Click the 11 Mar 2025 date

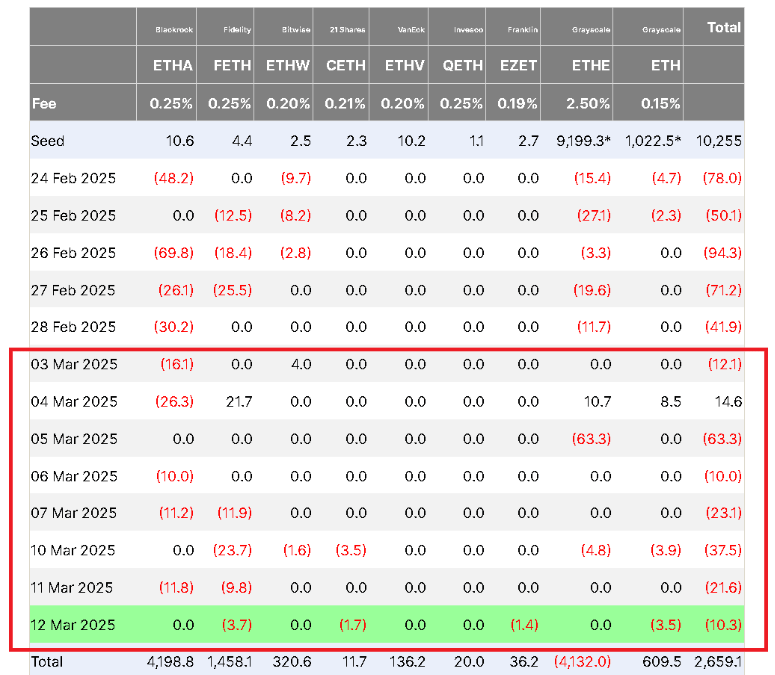coord(72,588)
